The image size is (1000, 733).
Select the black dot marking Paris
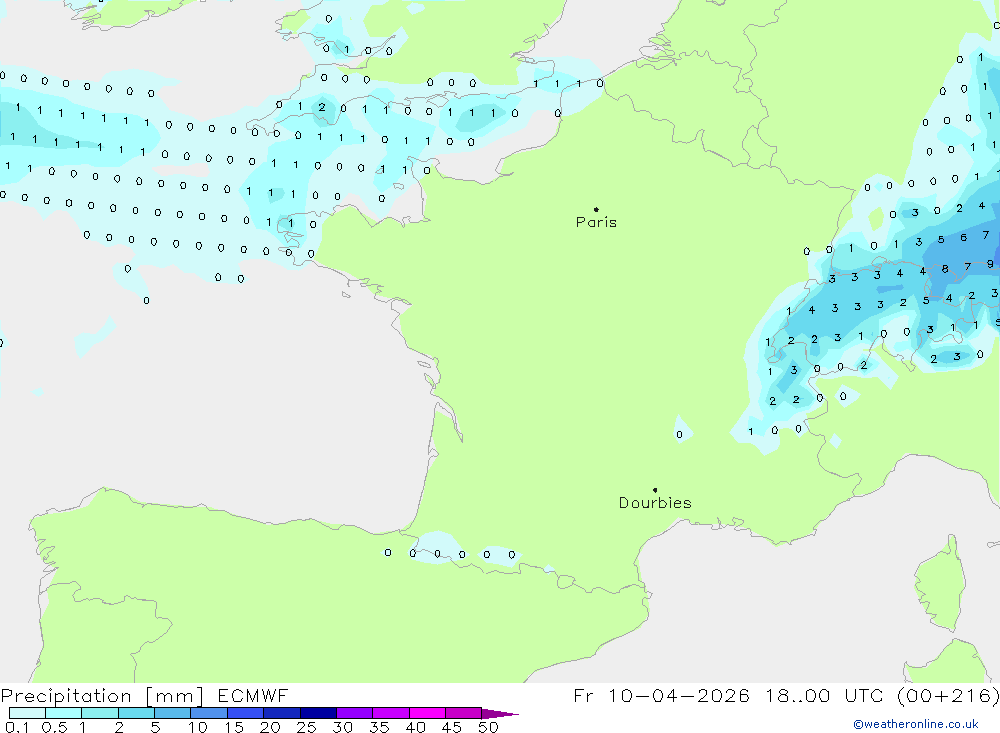[x=596, y=209]
